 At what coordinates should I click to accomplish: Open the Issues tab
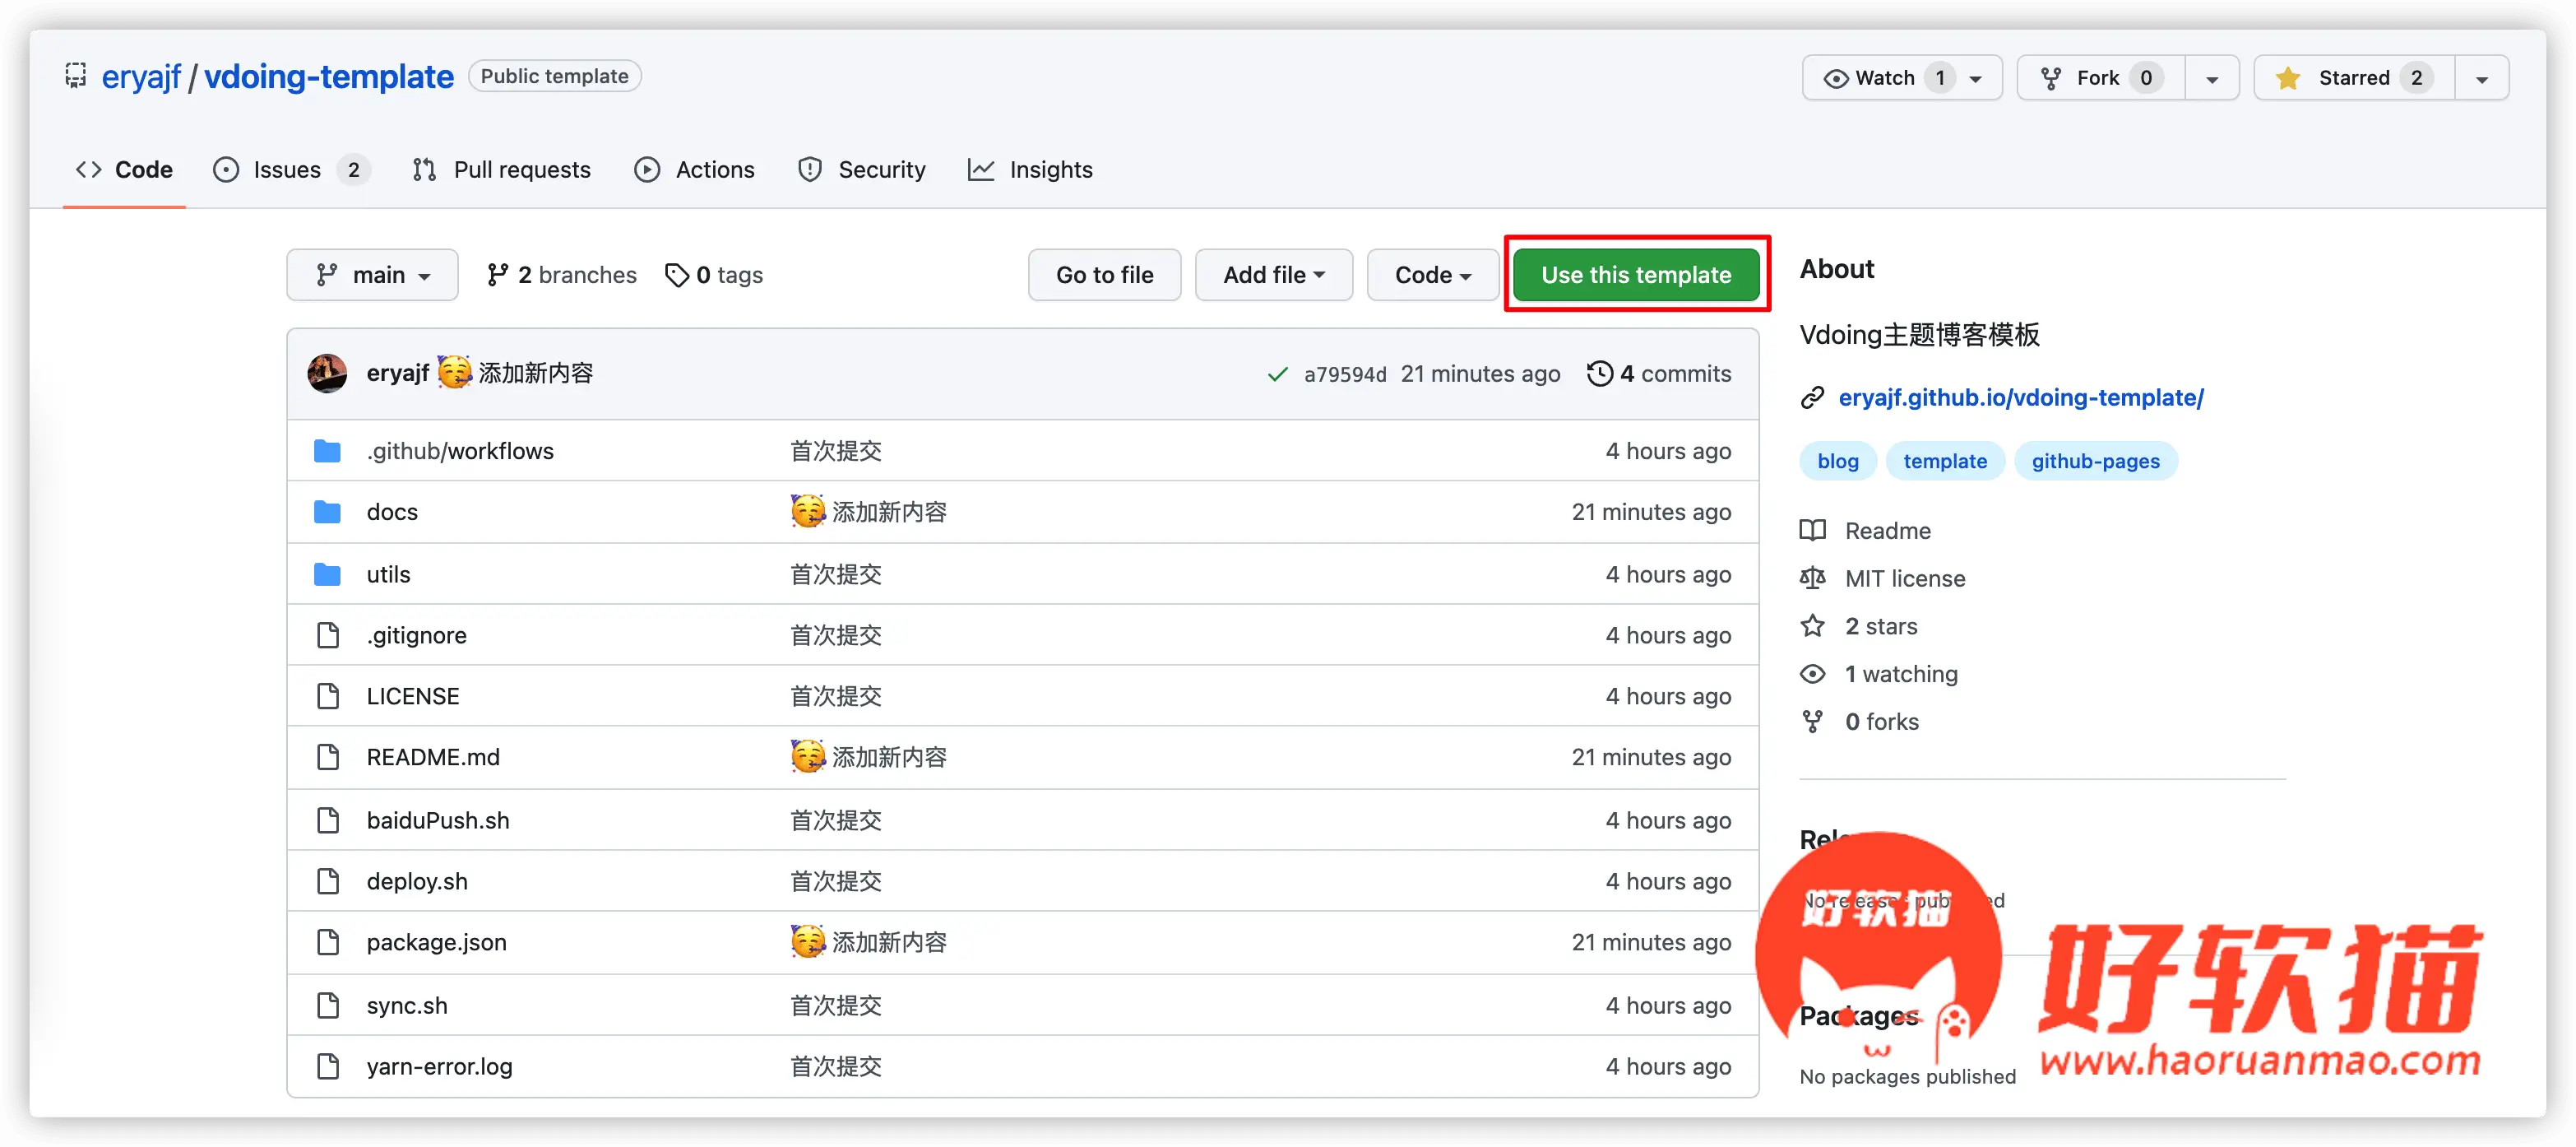click(x=291, y=170)
